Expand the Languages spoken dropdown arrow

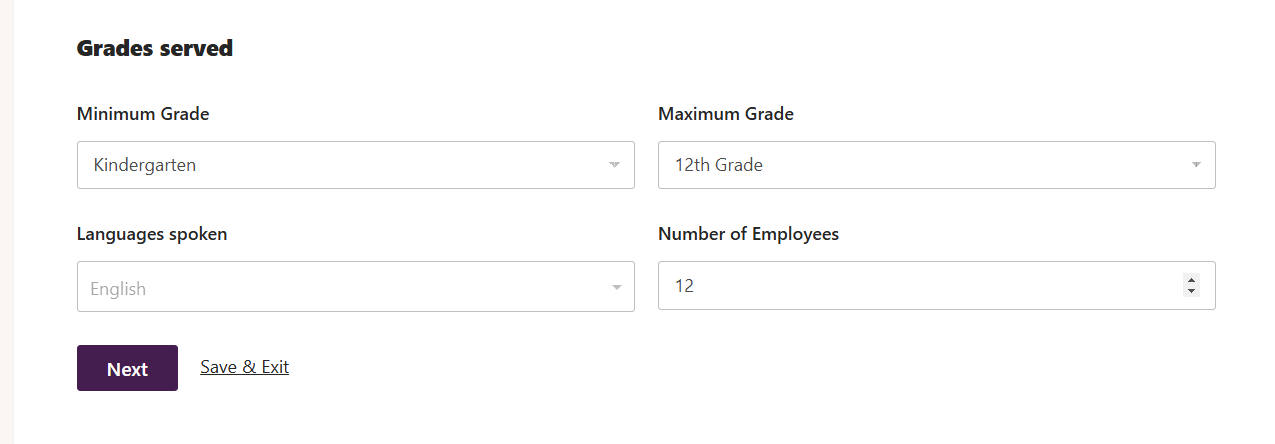tap(616, 288)
